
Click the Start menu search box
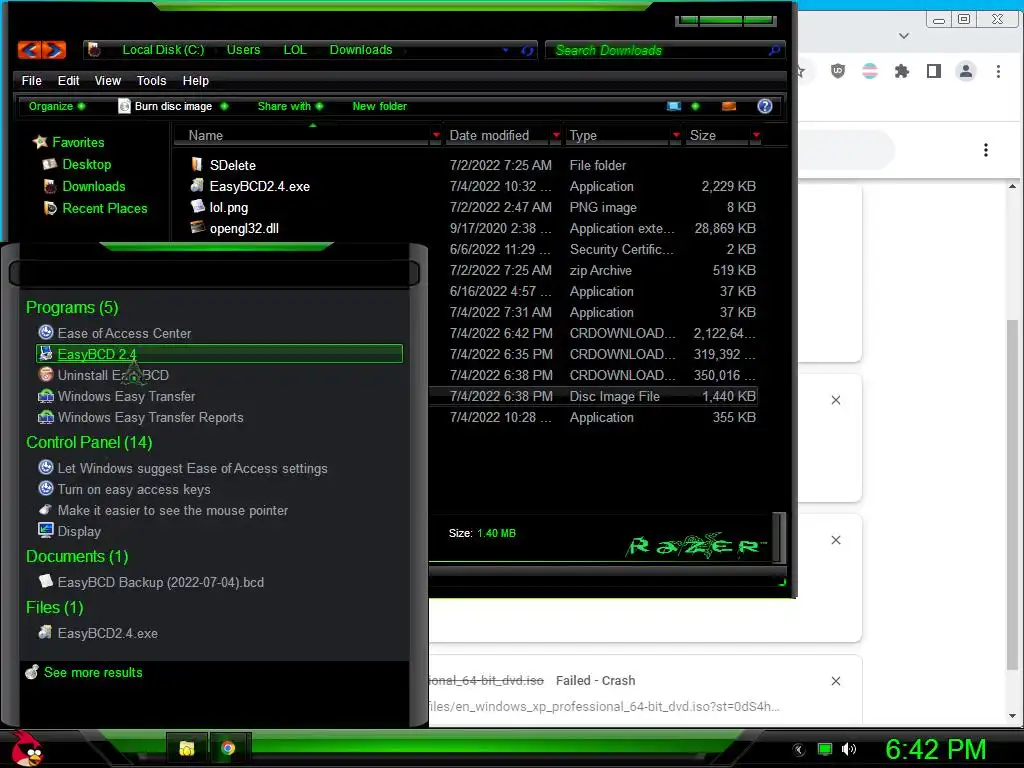pyautogui.click(x=214, y=273)
